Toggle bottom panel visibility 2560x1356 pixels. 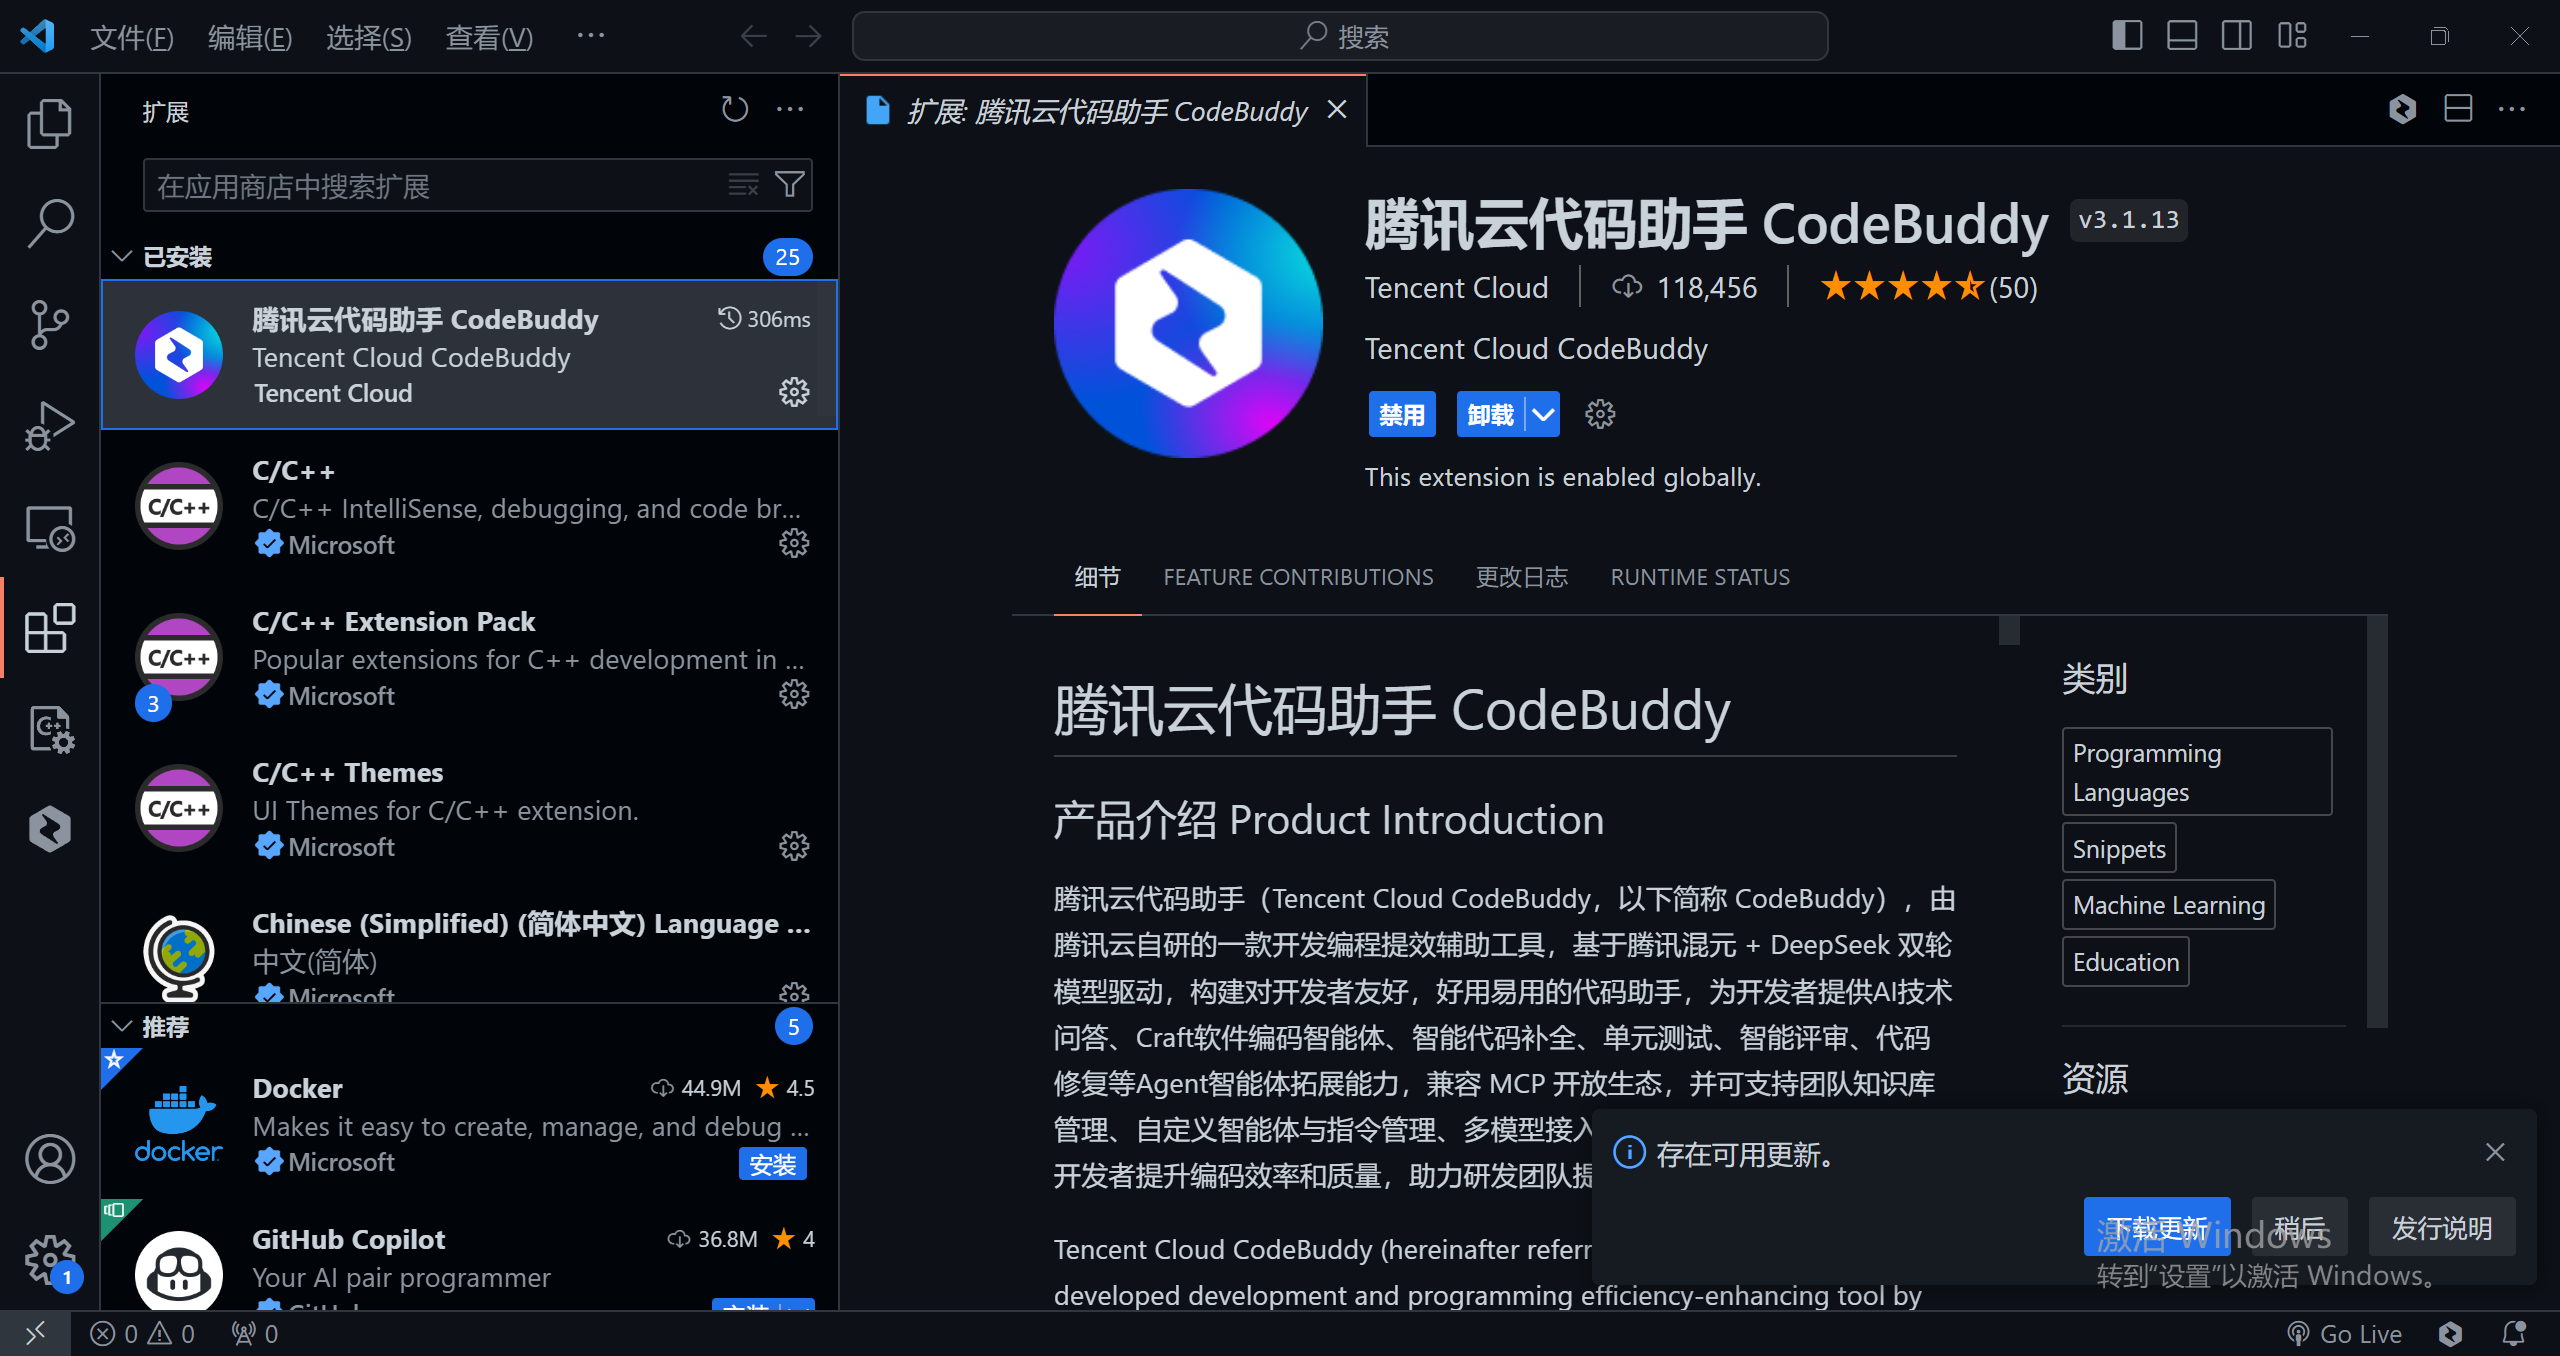pos(2182,36)
